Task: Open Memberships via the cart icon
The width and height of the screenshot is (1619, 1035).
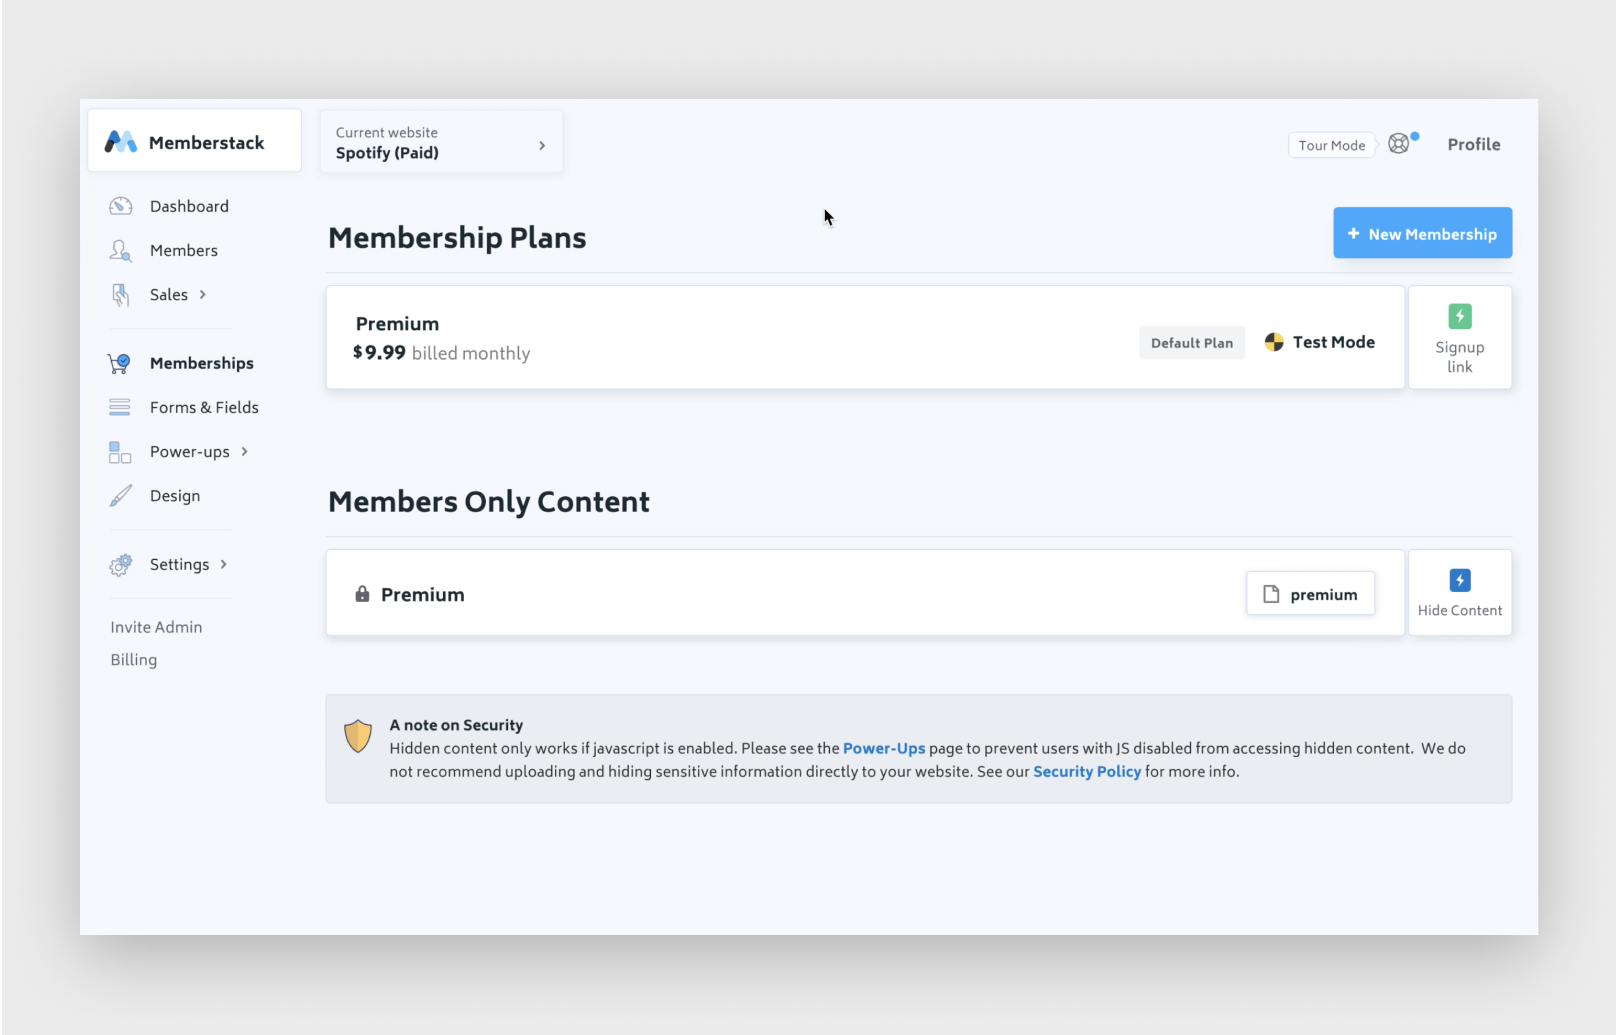Action: (x=119, y=363)
